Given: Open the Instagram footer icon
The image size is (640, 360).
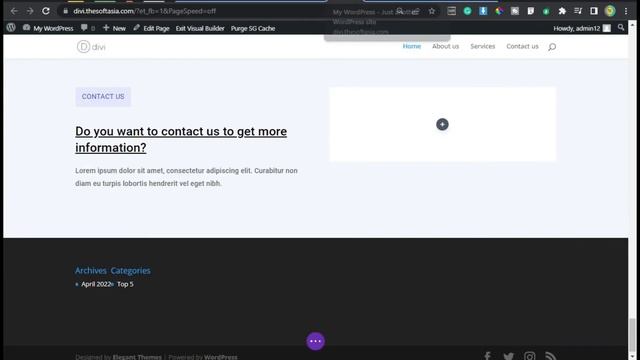Looking at the screenshot, I should (x=530, y=356).
